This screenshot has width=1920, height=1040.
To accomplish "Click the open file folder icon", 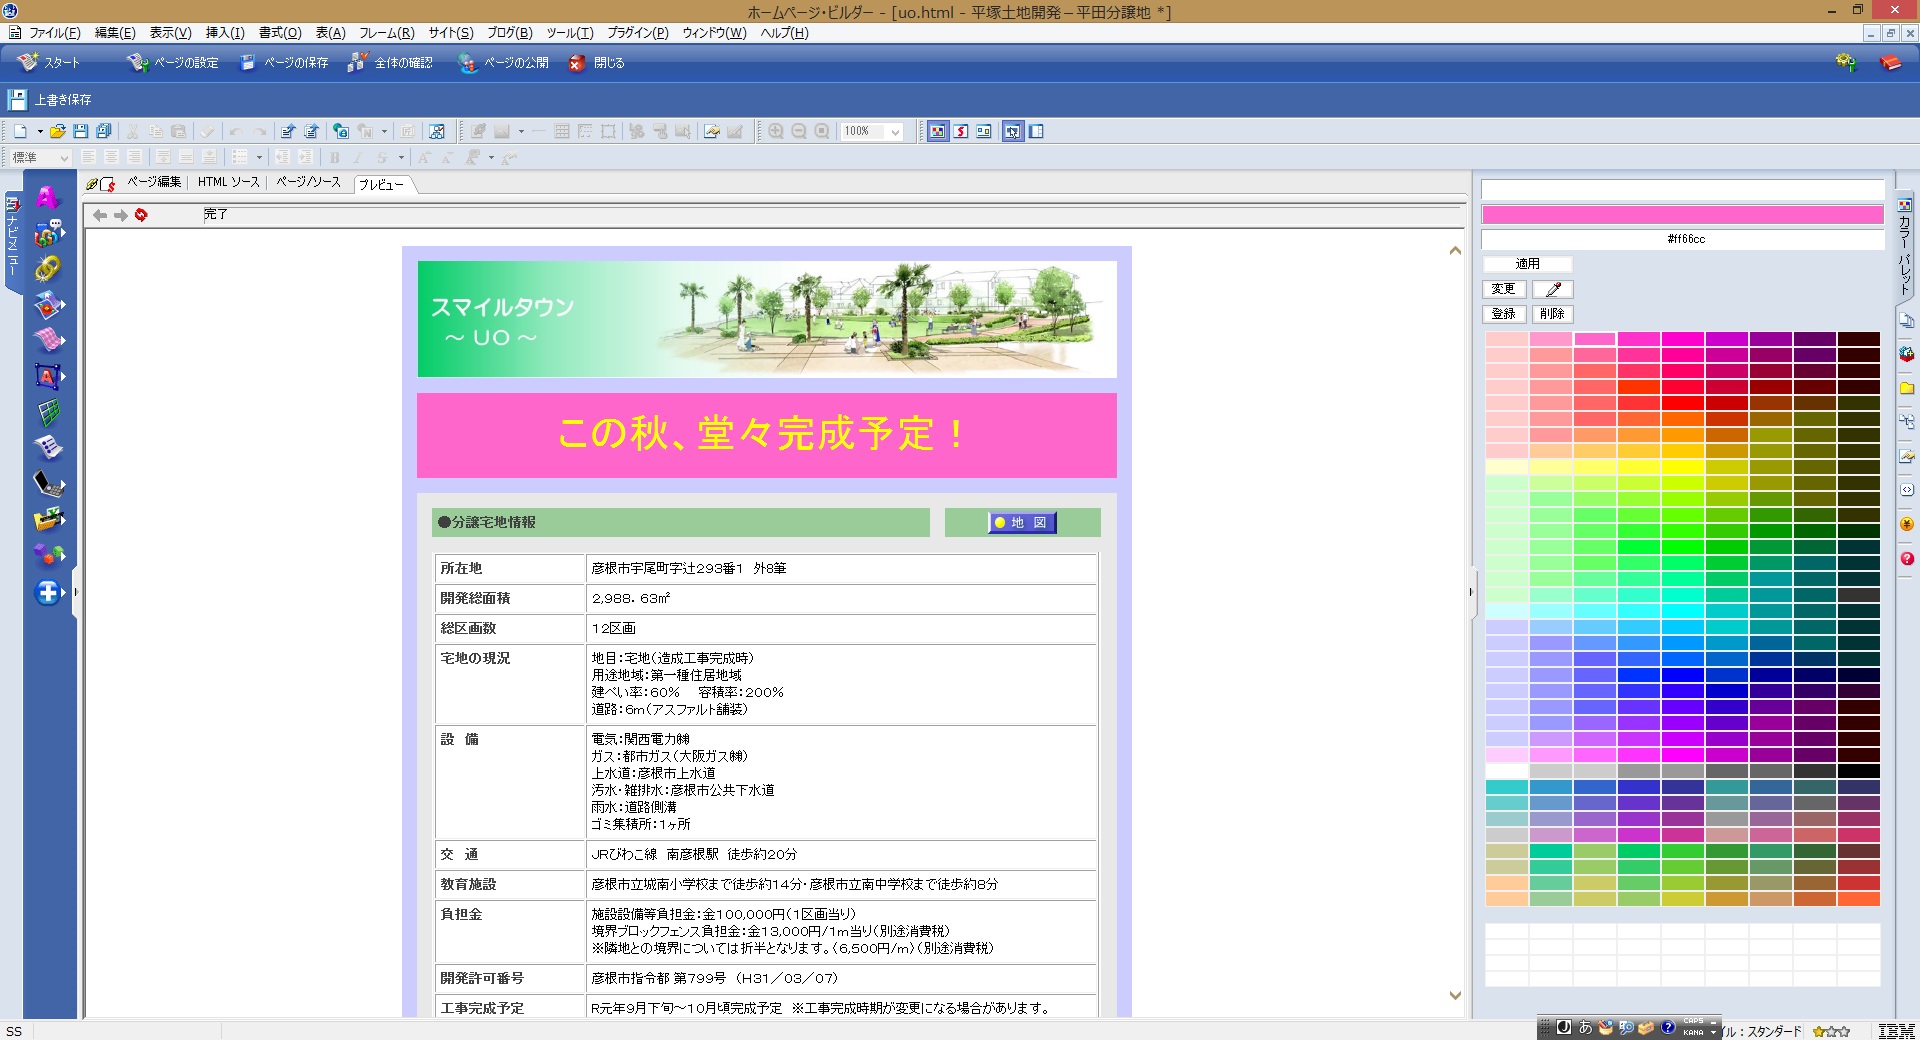I will pyautogui.click(x=58, y=131).
